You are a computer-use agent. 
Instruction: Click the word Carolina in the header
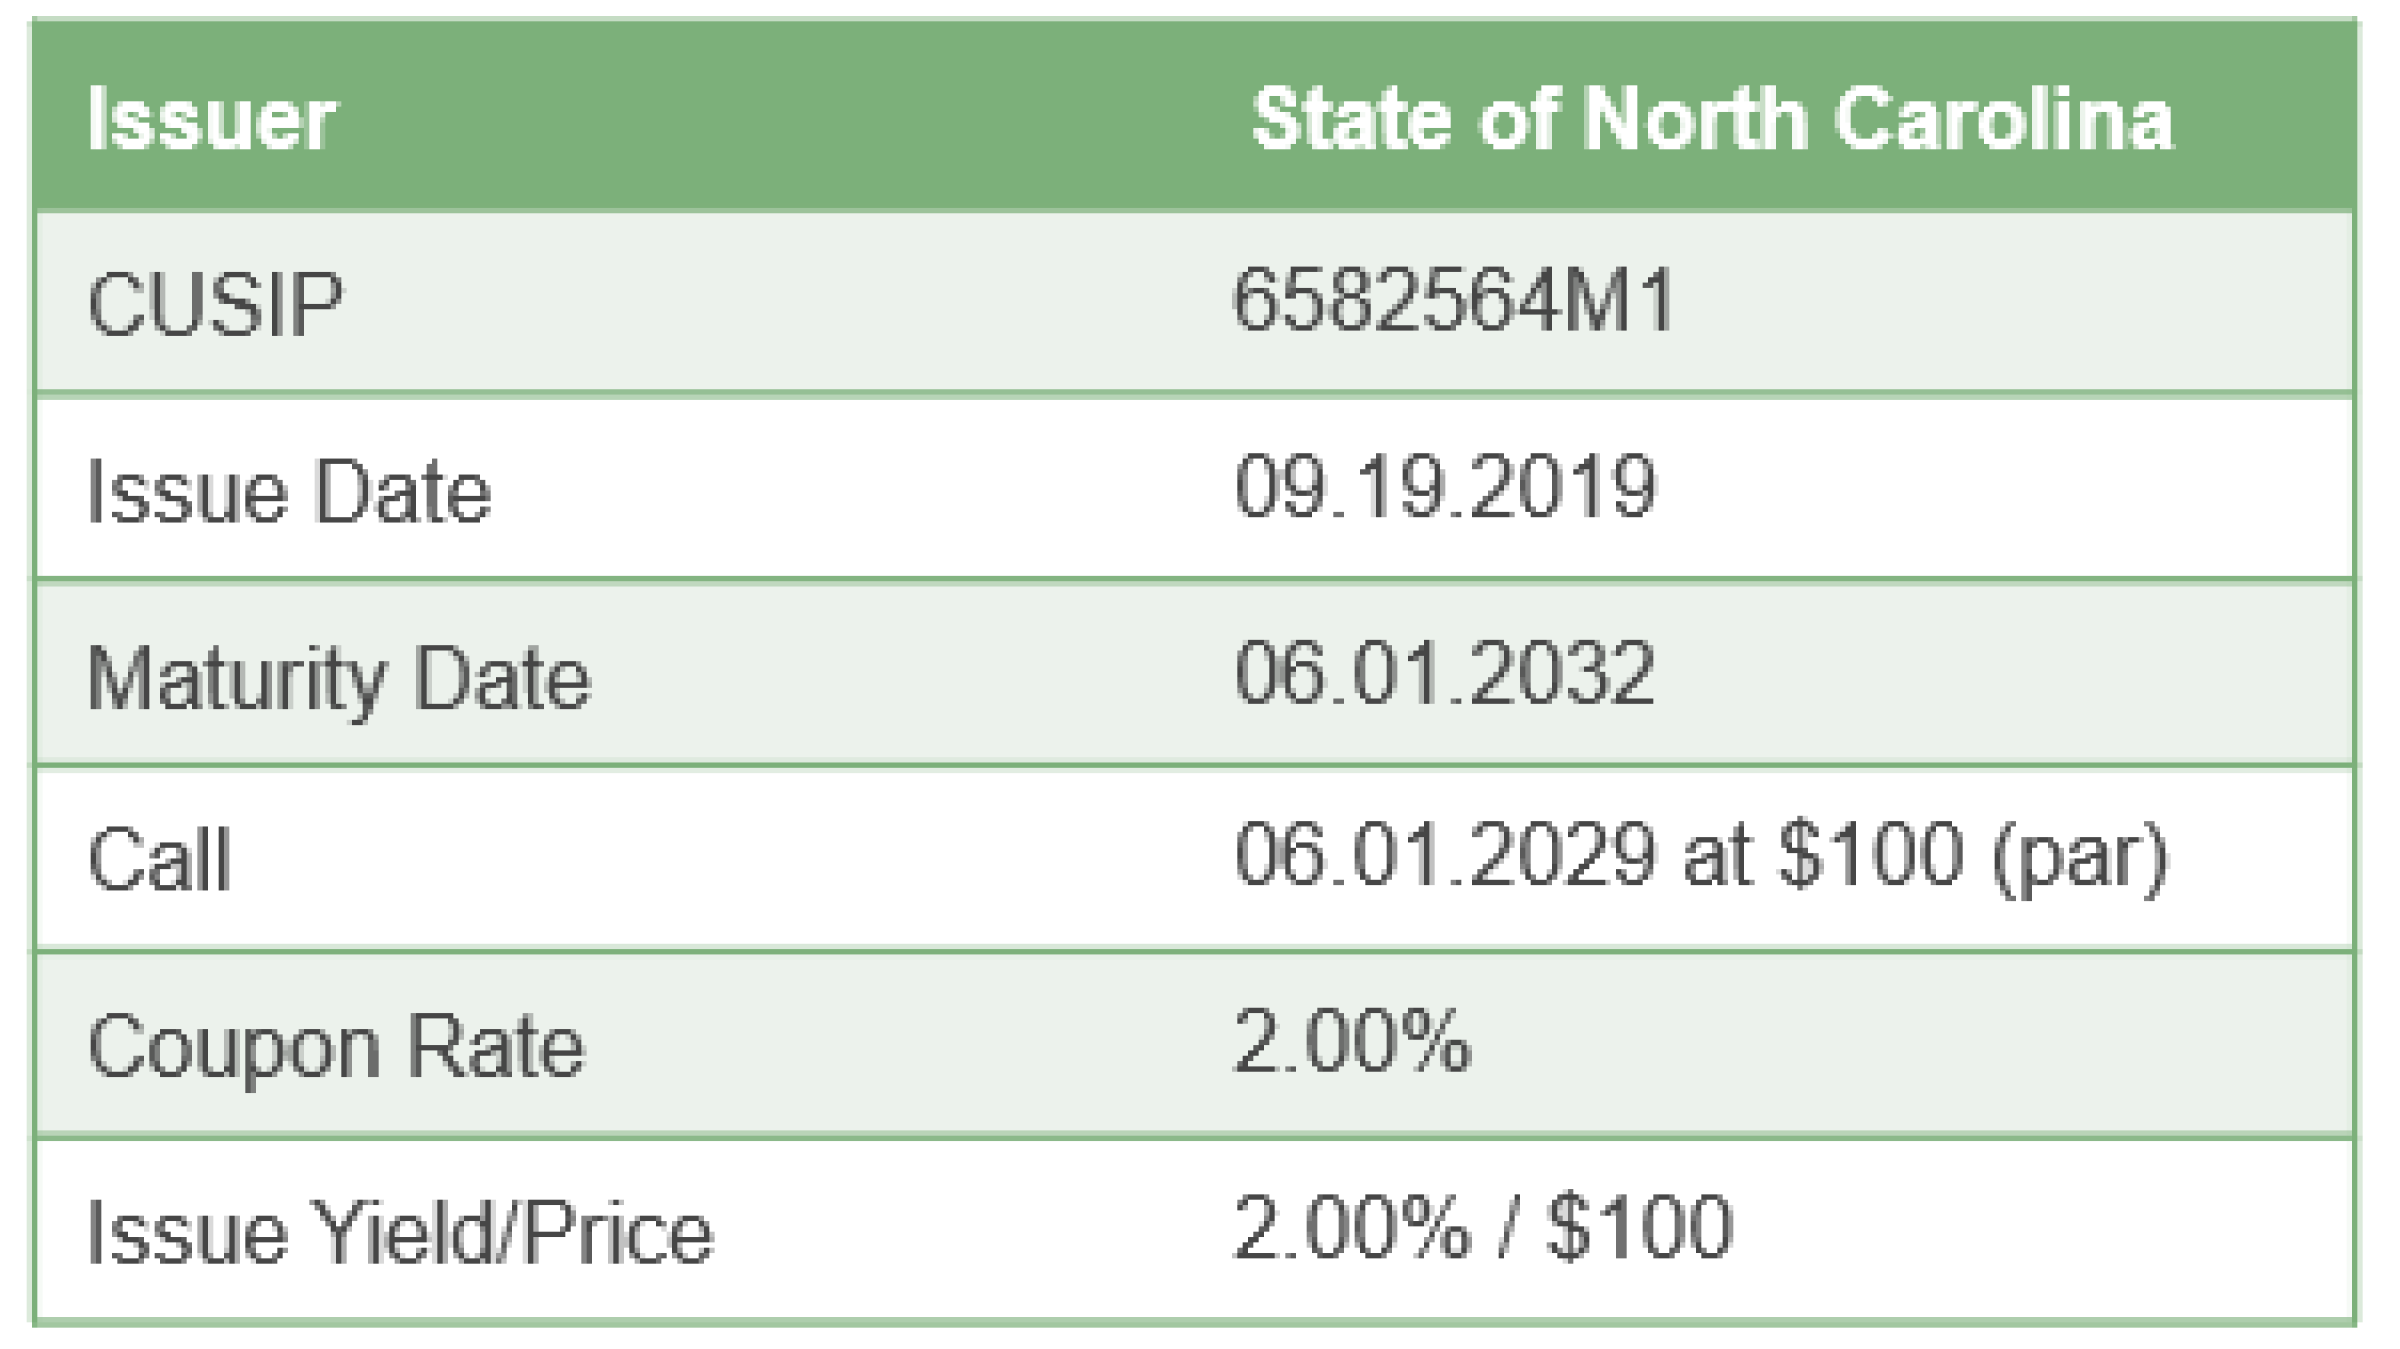(2003, 120)
